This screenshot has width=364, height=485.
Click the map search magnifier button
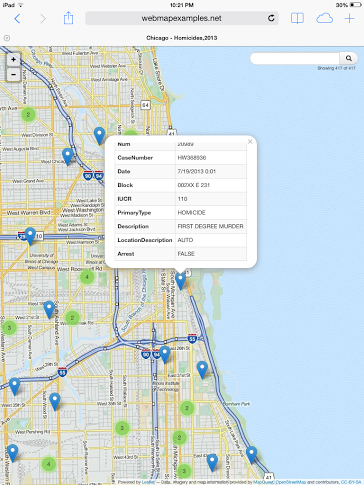point(349,58)
